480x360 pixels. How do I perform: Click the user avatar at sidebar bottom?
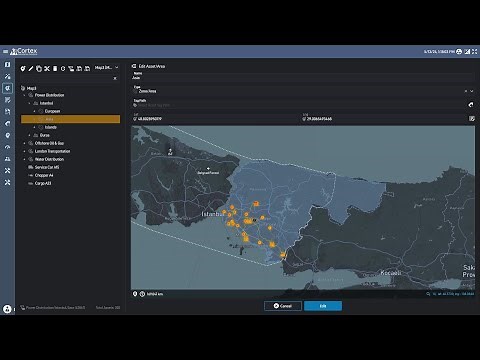[7, 309]
